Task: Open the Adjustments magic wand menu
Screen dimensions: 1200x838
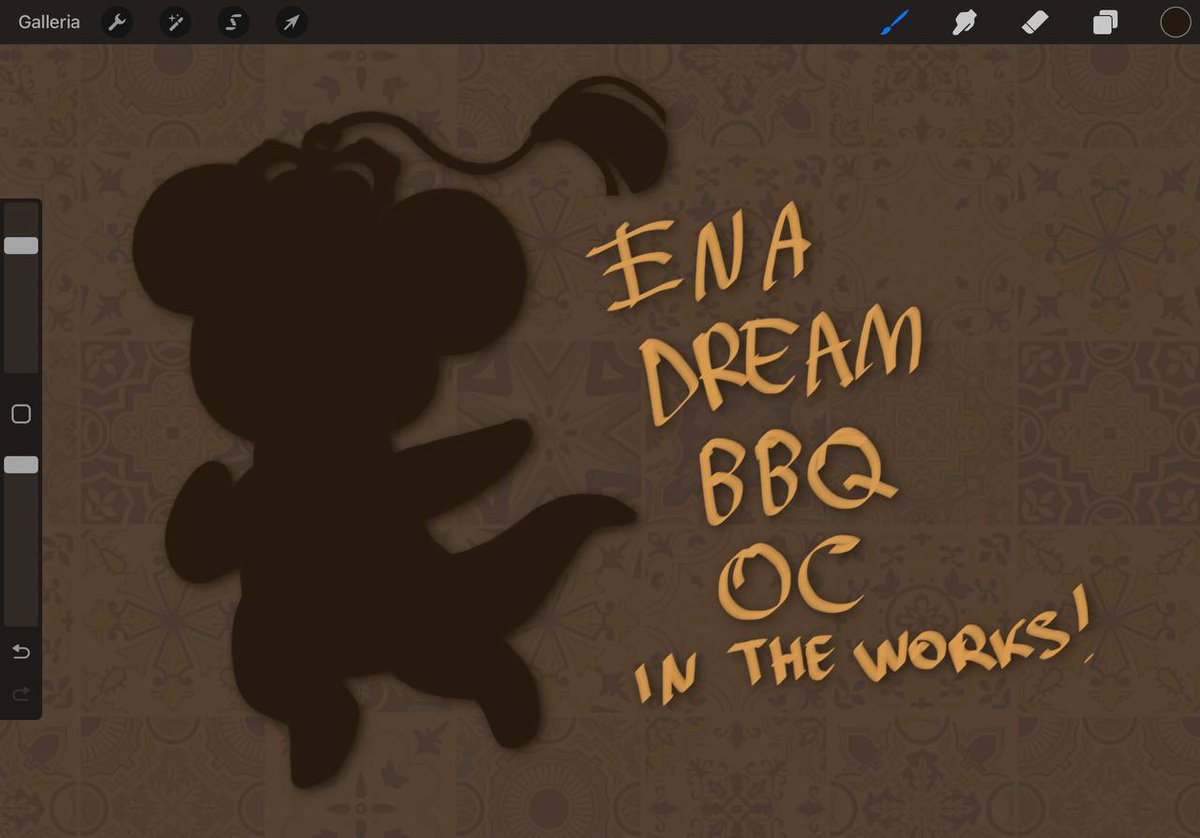Action: pos(175,22)
